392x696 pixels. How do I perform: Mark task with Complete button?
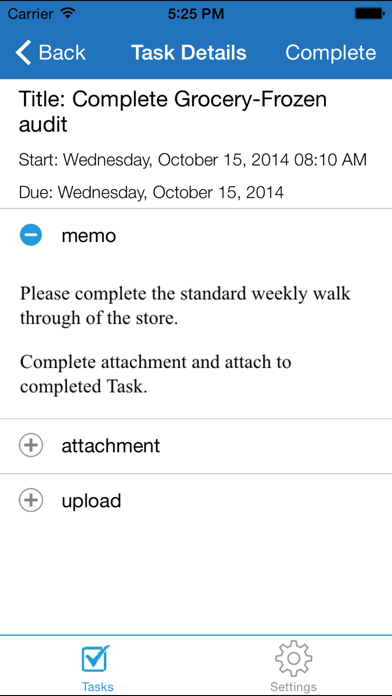[x=331, y=52]
